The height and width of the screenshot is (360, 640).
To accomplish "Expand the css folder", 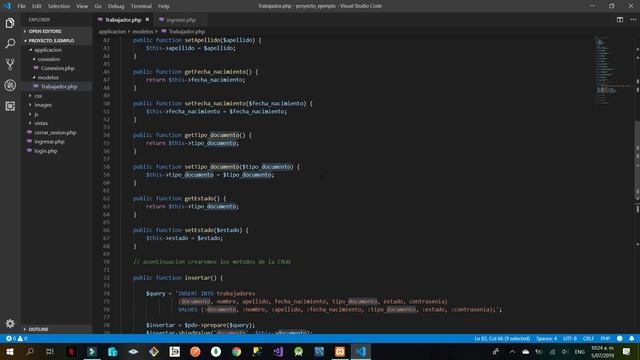I will 56,96.
